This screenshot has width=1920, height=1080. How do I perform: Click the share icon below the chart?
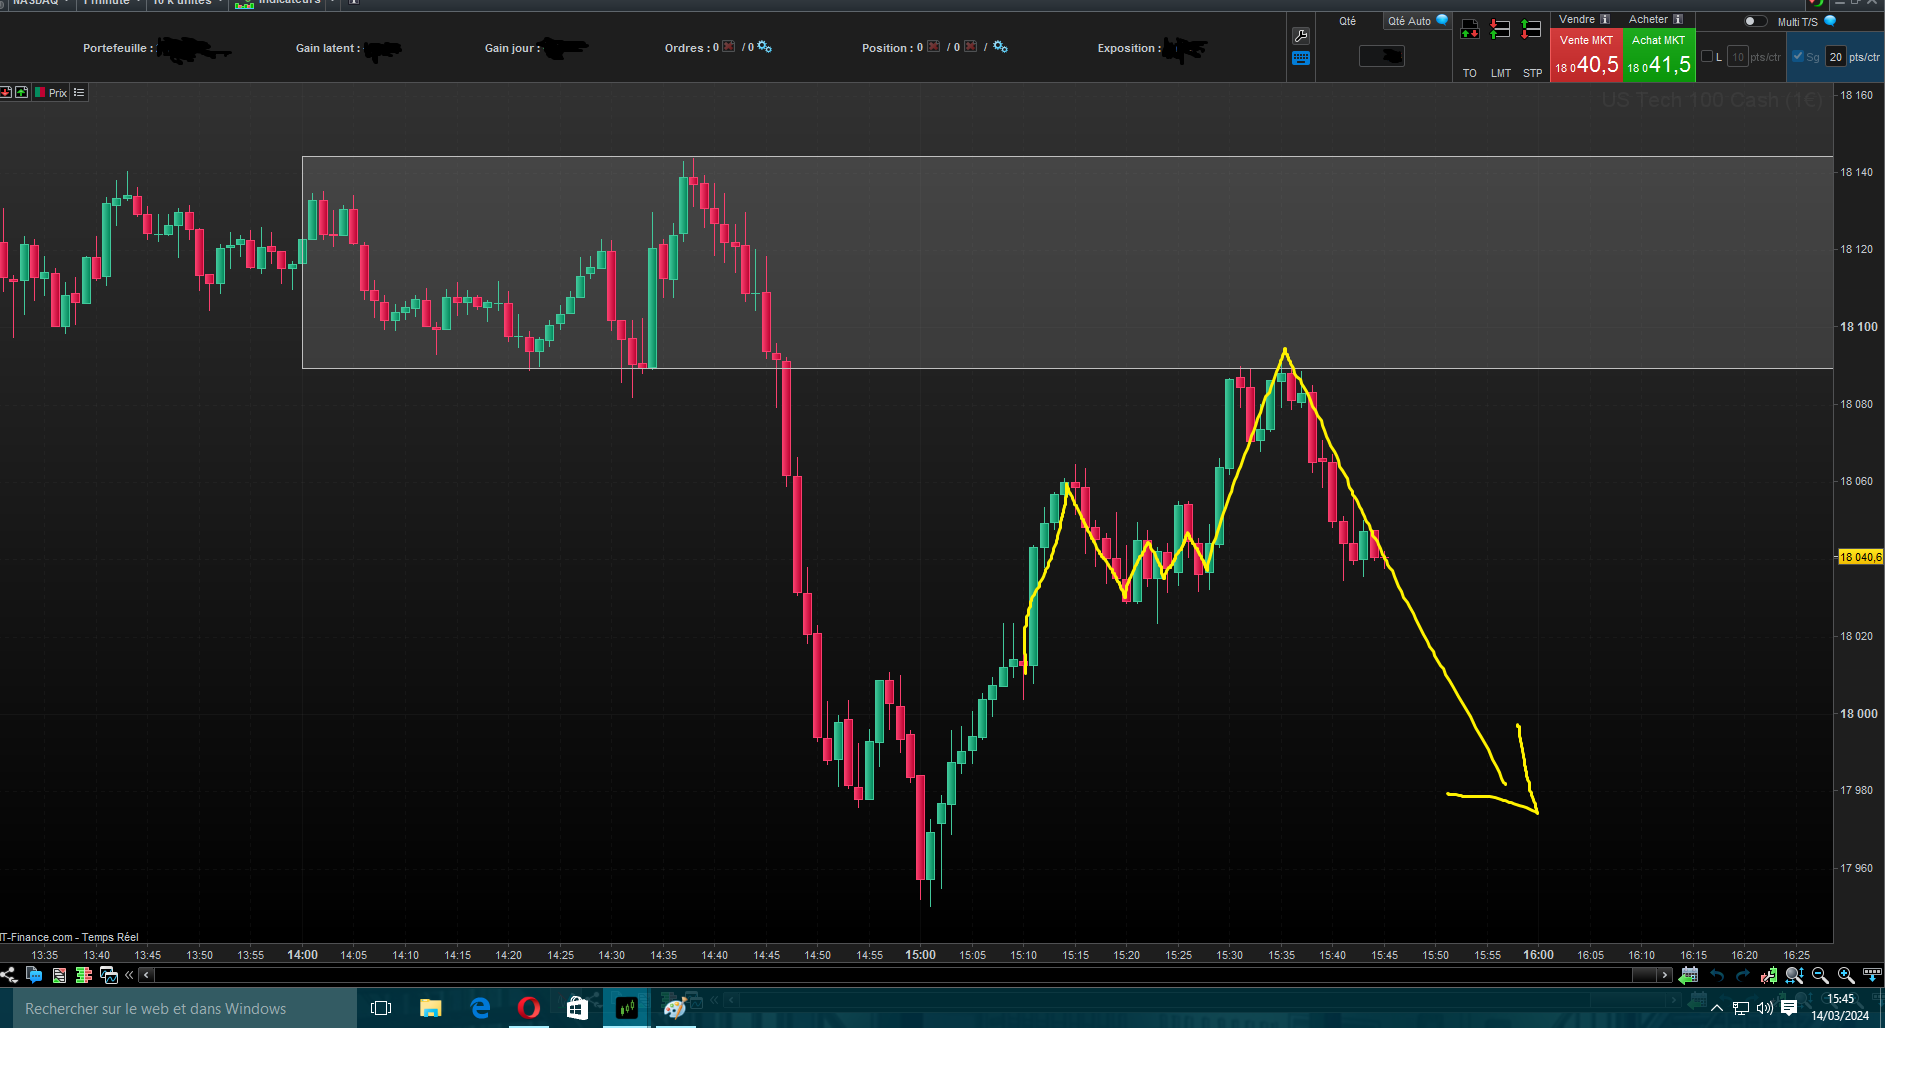click(9, 975)
